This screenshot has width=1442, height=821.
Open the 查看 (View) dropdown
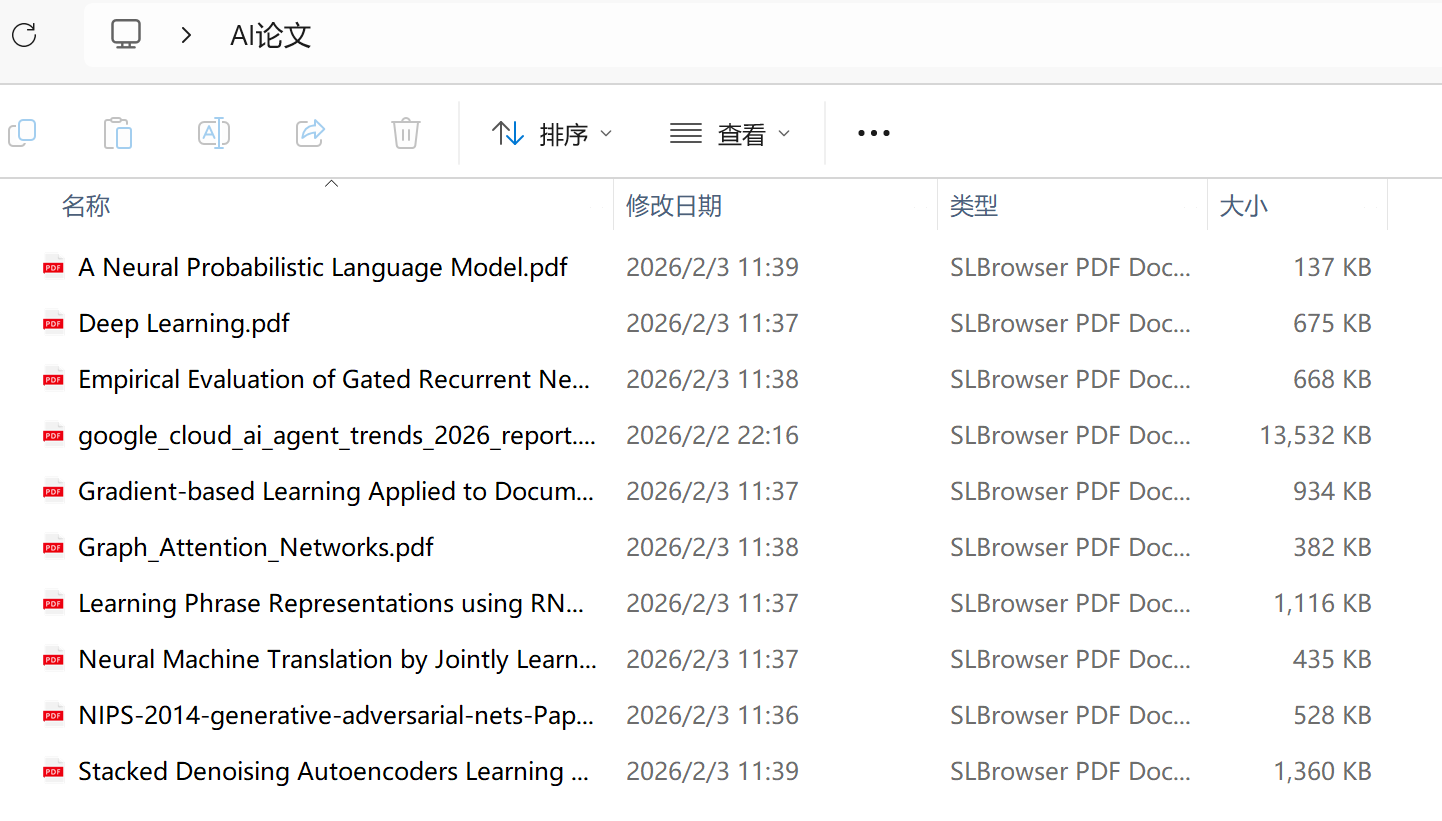(x=731, y=132)
